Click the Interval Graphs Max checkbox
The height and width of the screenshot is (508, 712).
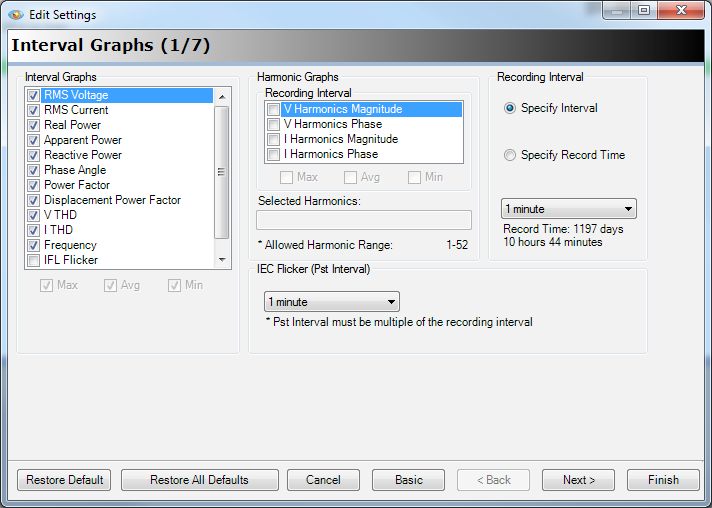point(46,286)
